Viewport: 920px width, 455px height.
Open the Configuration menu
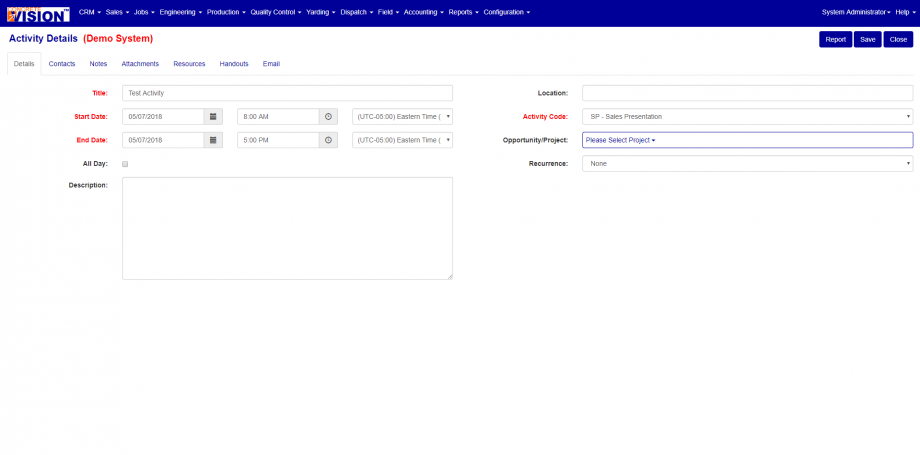[x=507, y=12]
